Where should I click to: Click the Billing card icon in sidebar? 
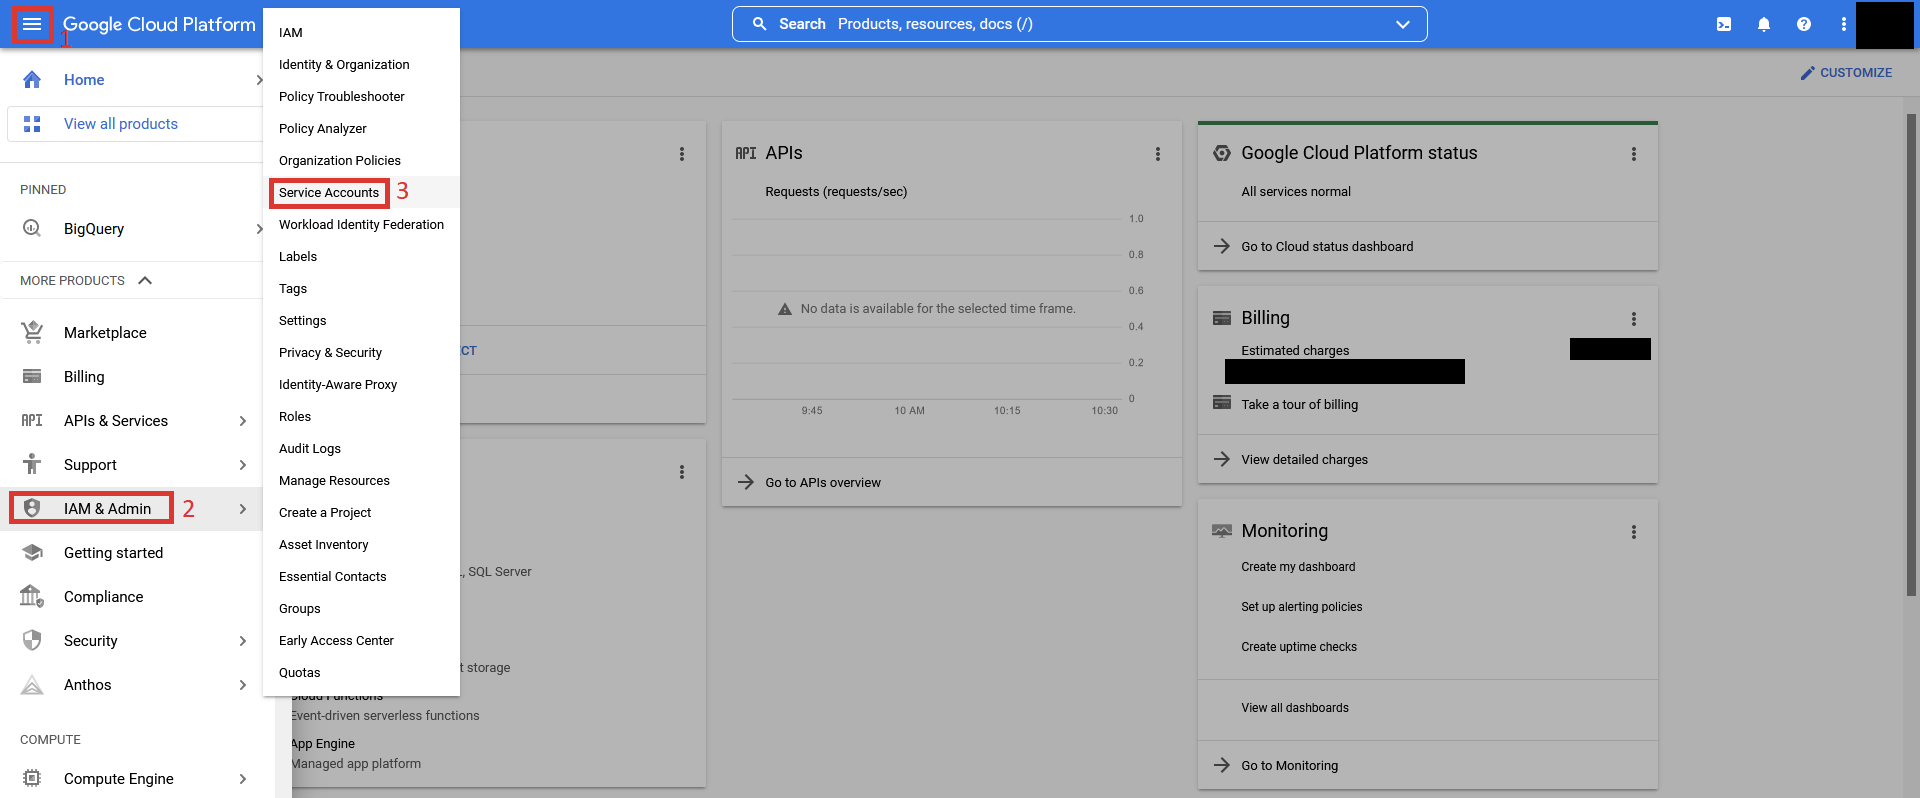tap(32, 377)
